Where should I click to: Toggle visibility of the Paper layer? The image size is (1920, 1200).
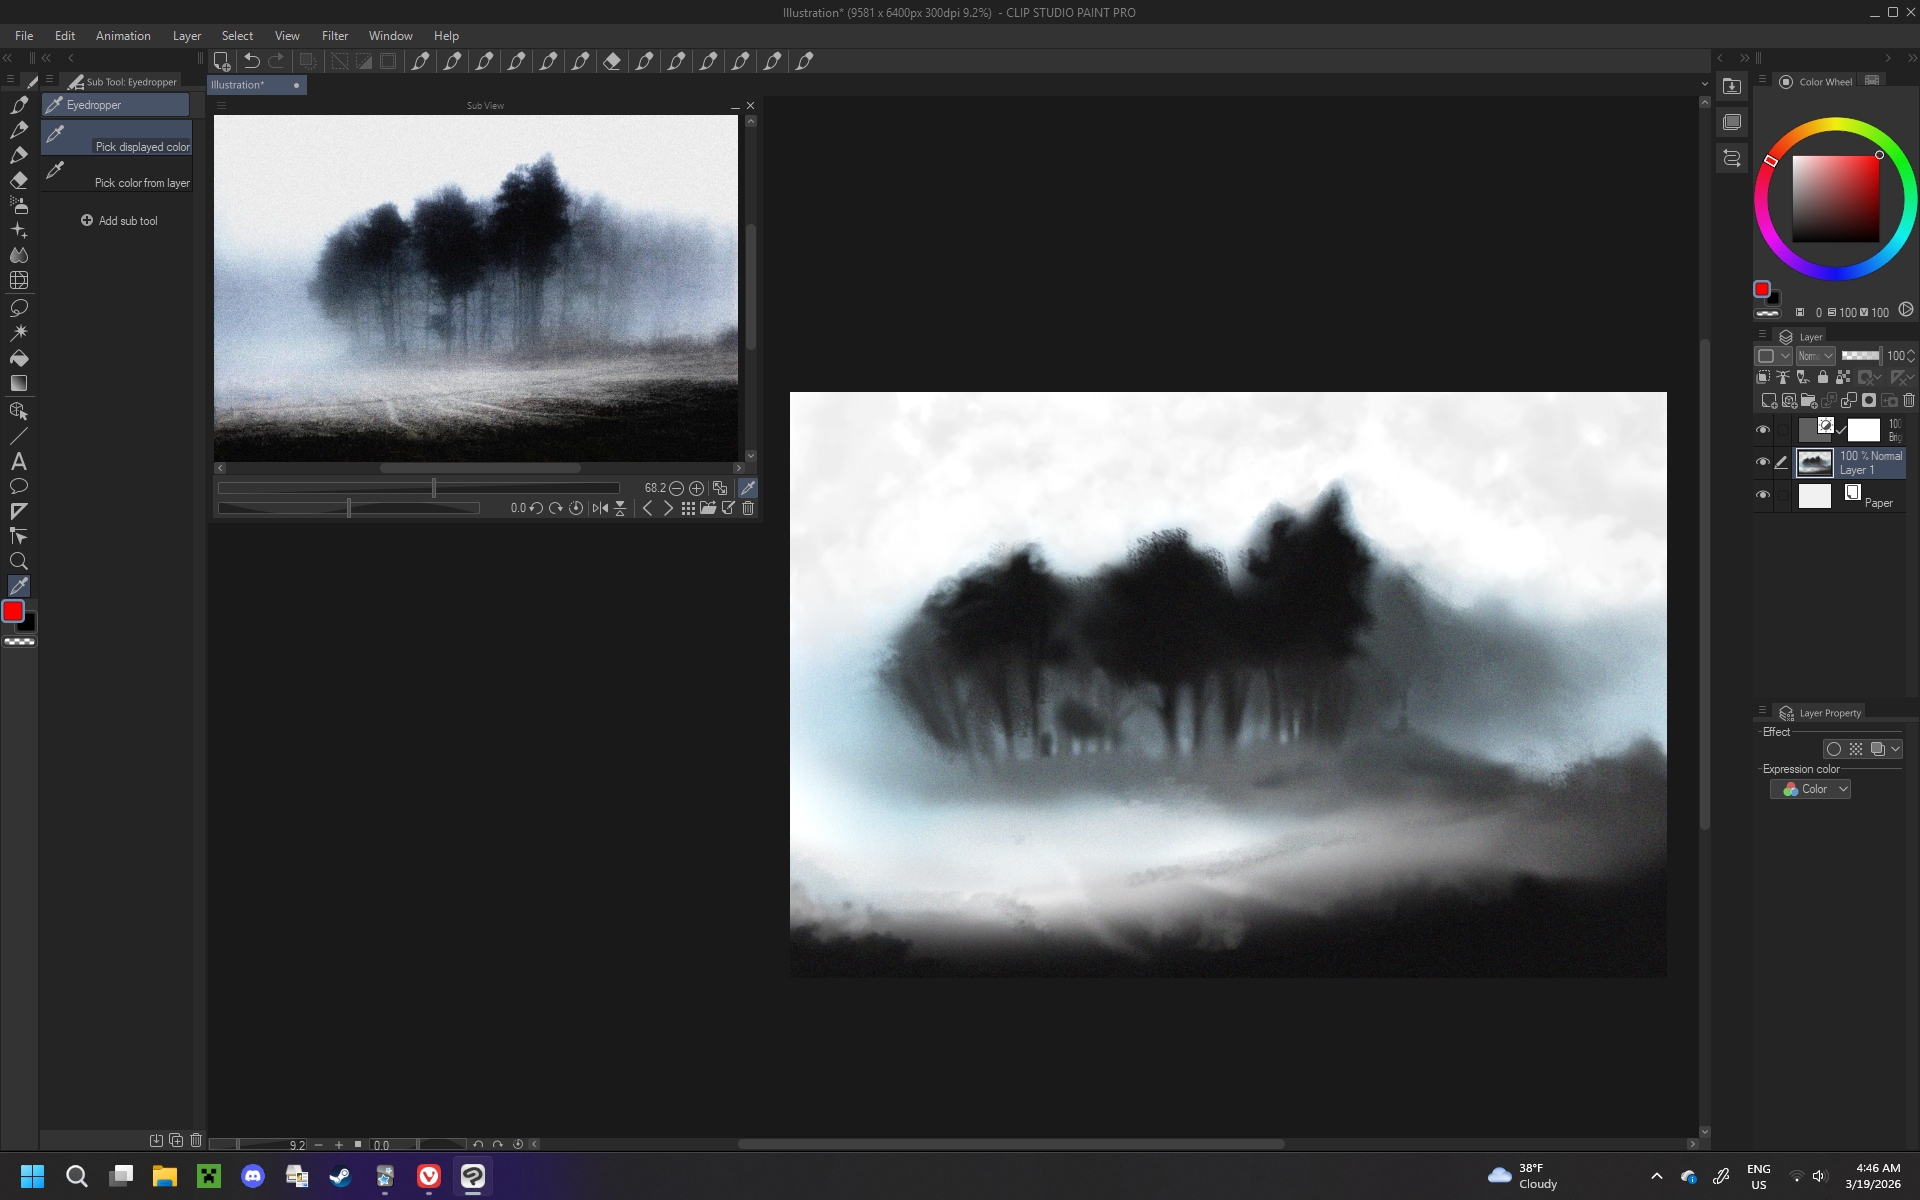pos(1763,495)
